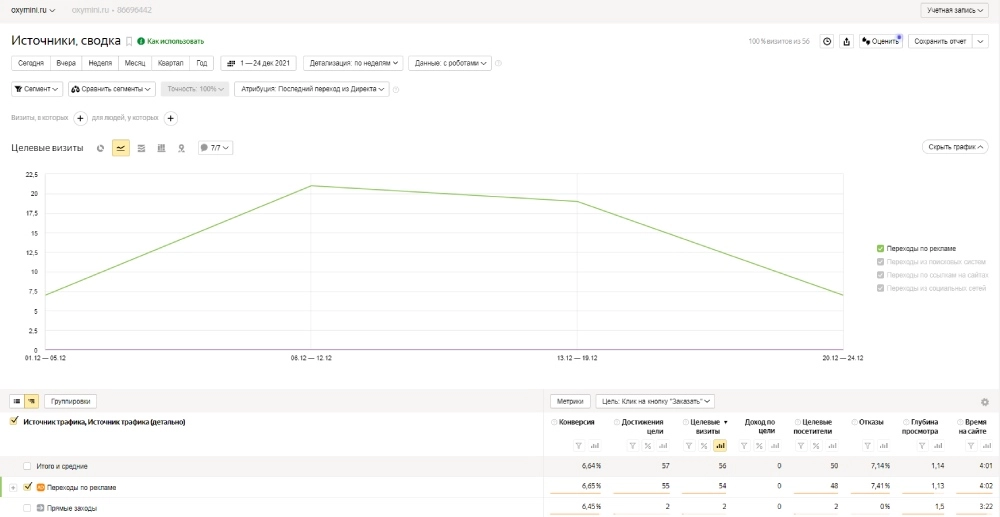This screenshot has width=1000, height=517.
Task: Click Скрыть график button
Action: [x=955, y=147]
